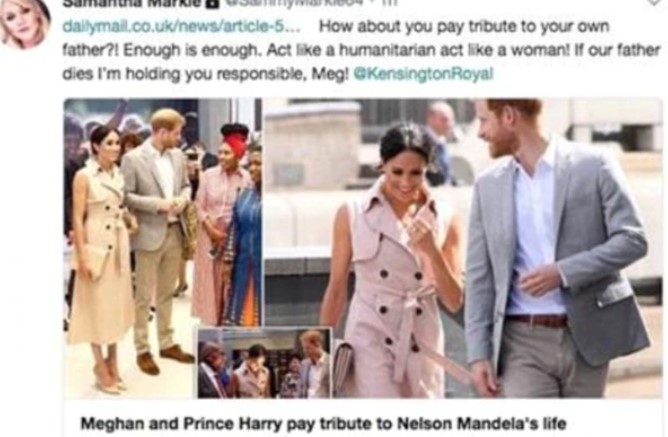Click the Samantha Markle display name
This screenshot has height=437, width=668.
(x=132, y=3)
